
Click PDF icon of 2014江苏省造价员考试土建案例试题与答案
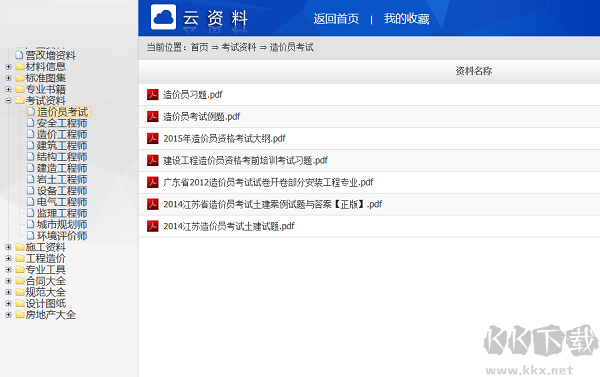point(153,204)
